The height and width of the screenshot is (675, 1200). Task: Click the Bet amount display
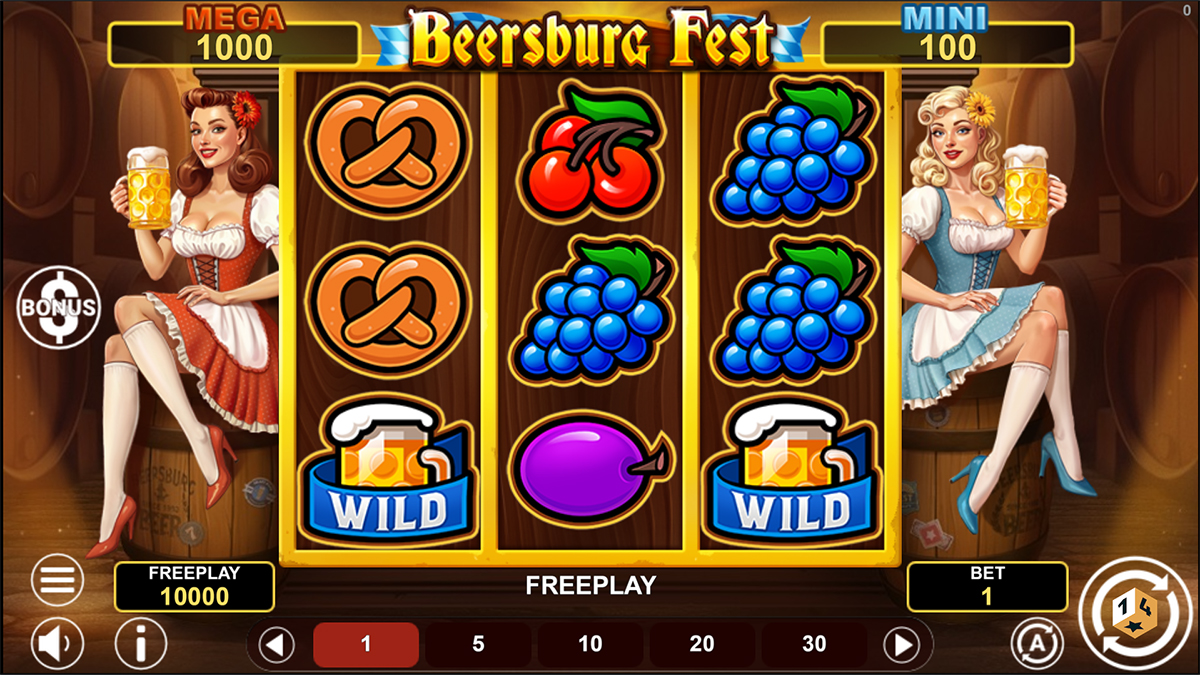987,587
